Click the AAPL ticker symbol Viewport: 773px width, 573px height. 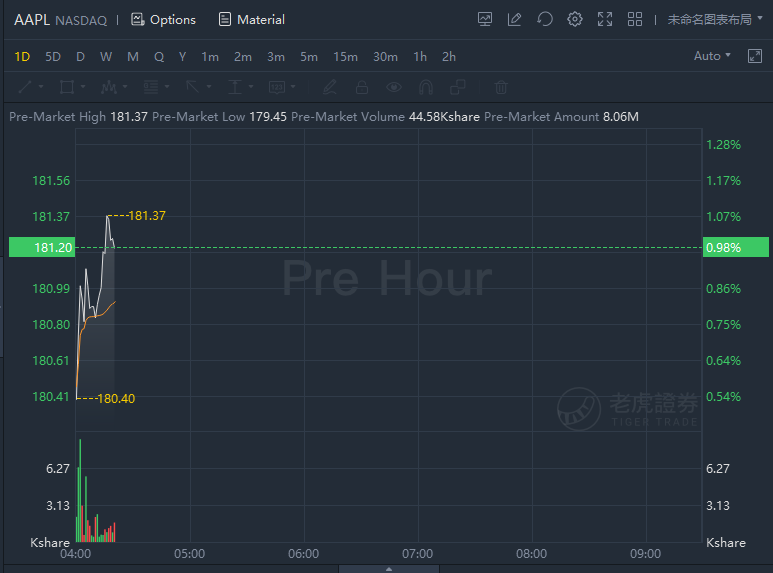click(32, 20)
